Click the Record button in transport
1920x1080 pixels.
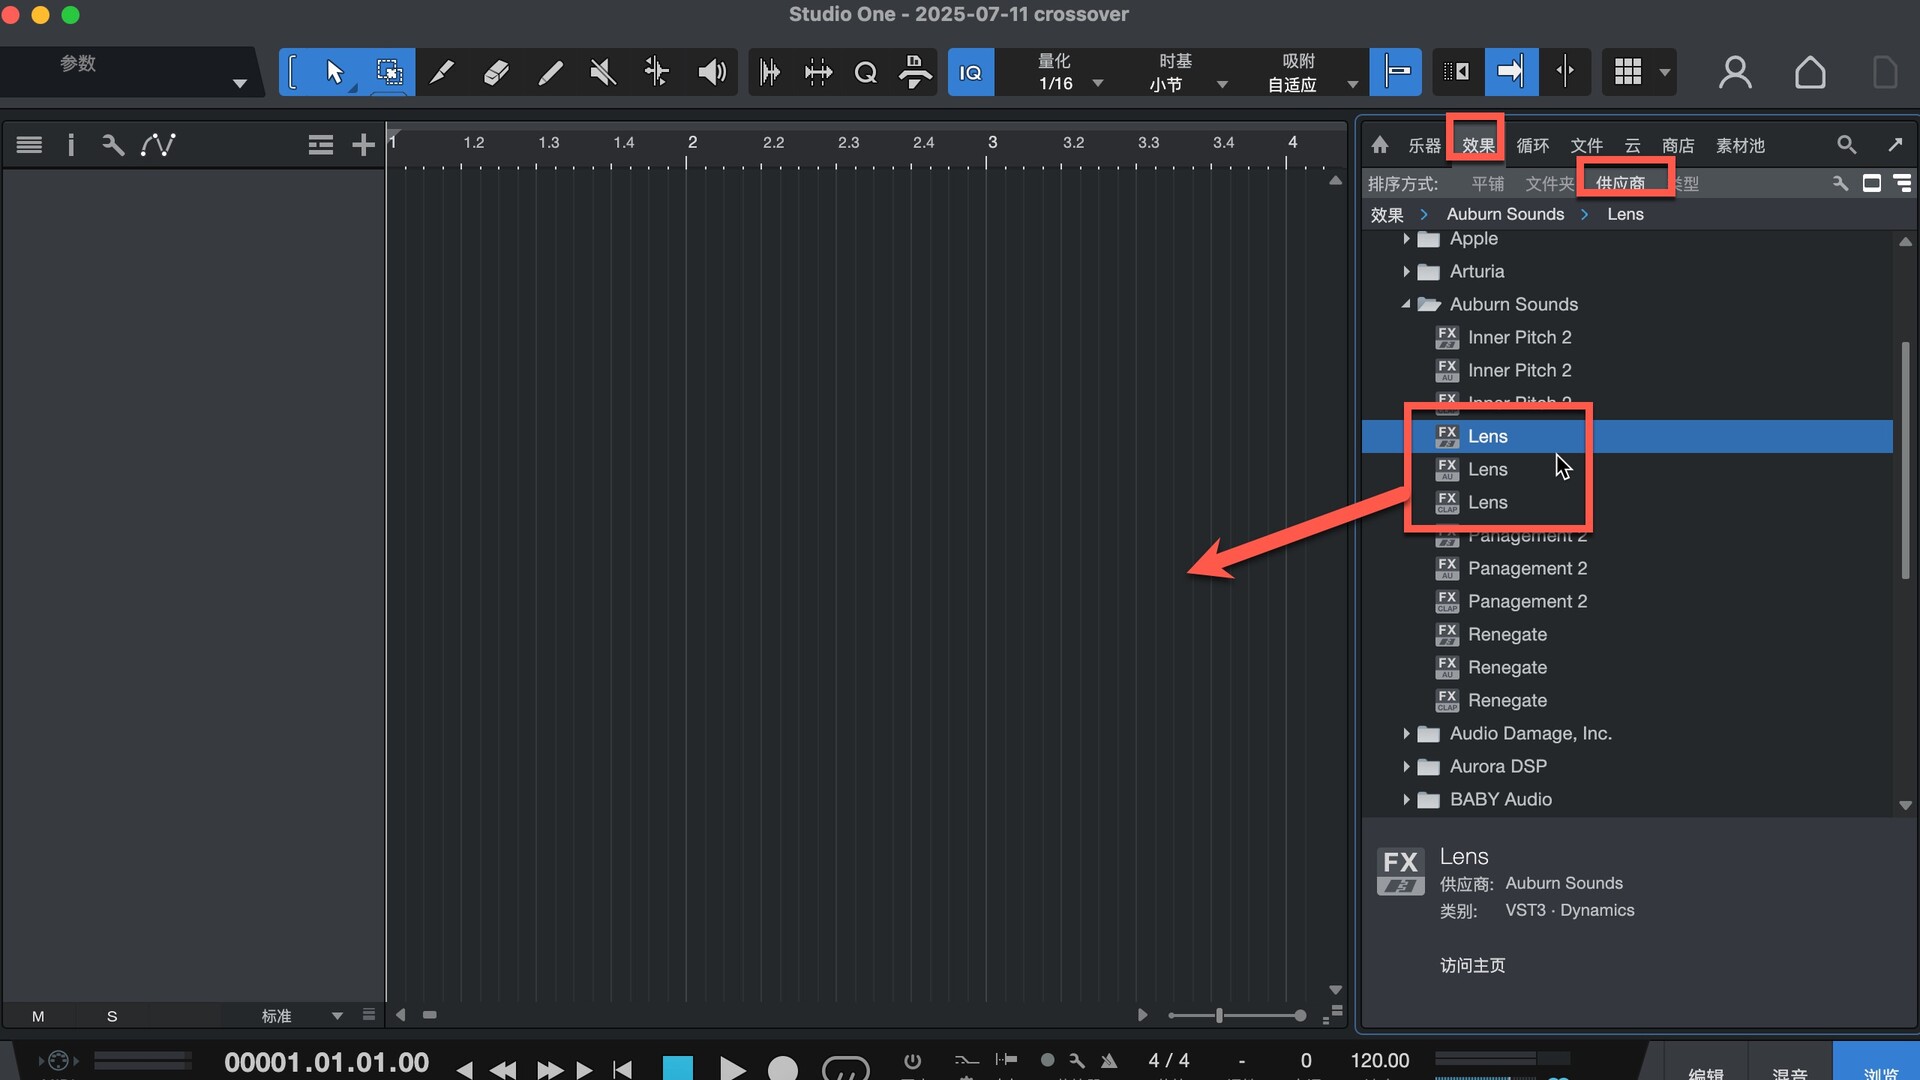pos(782,1067)
